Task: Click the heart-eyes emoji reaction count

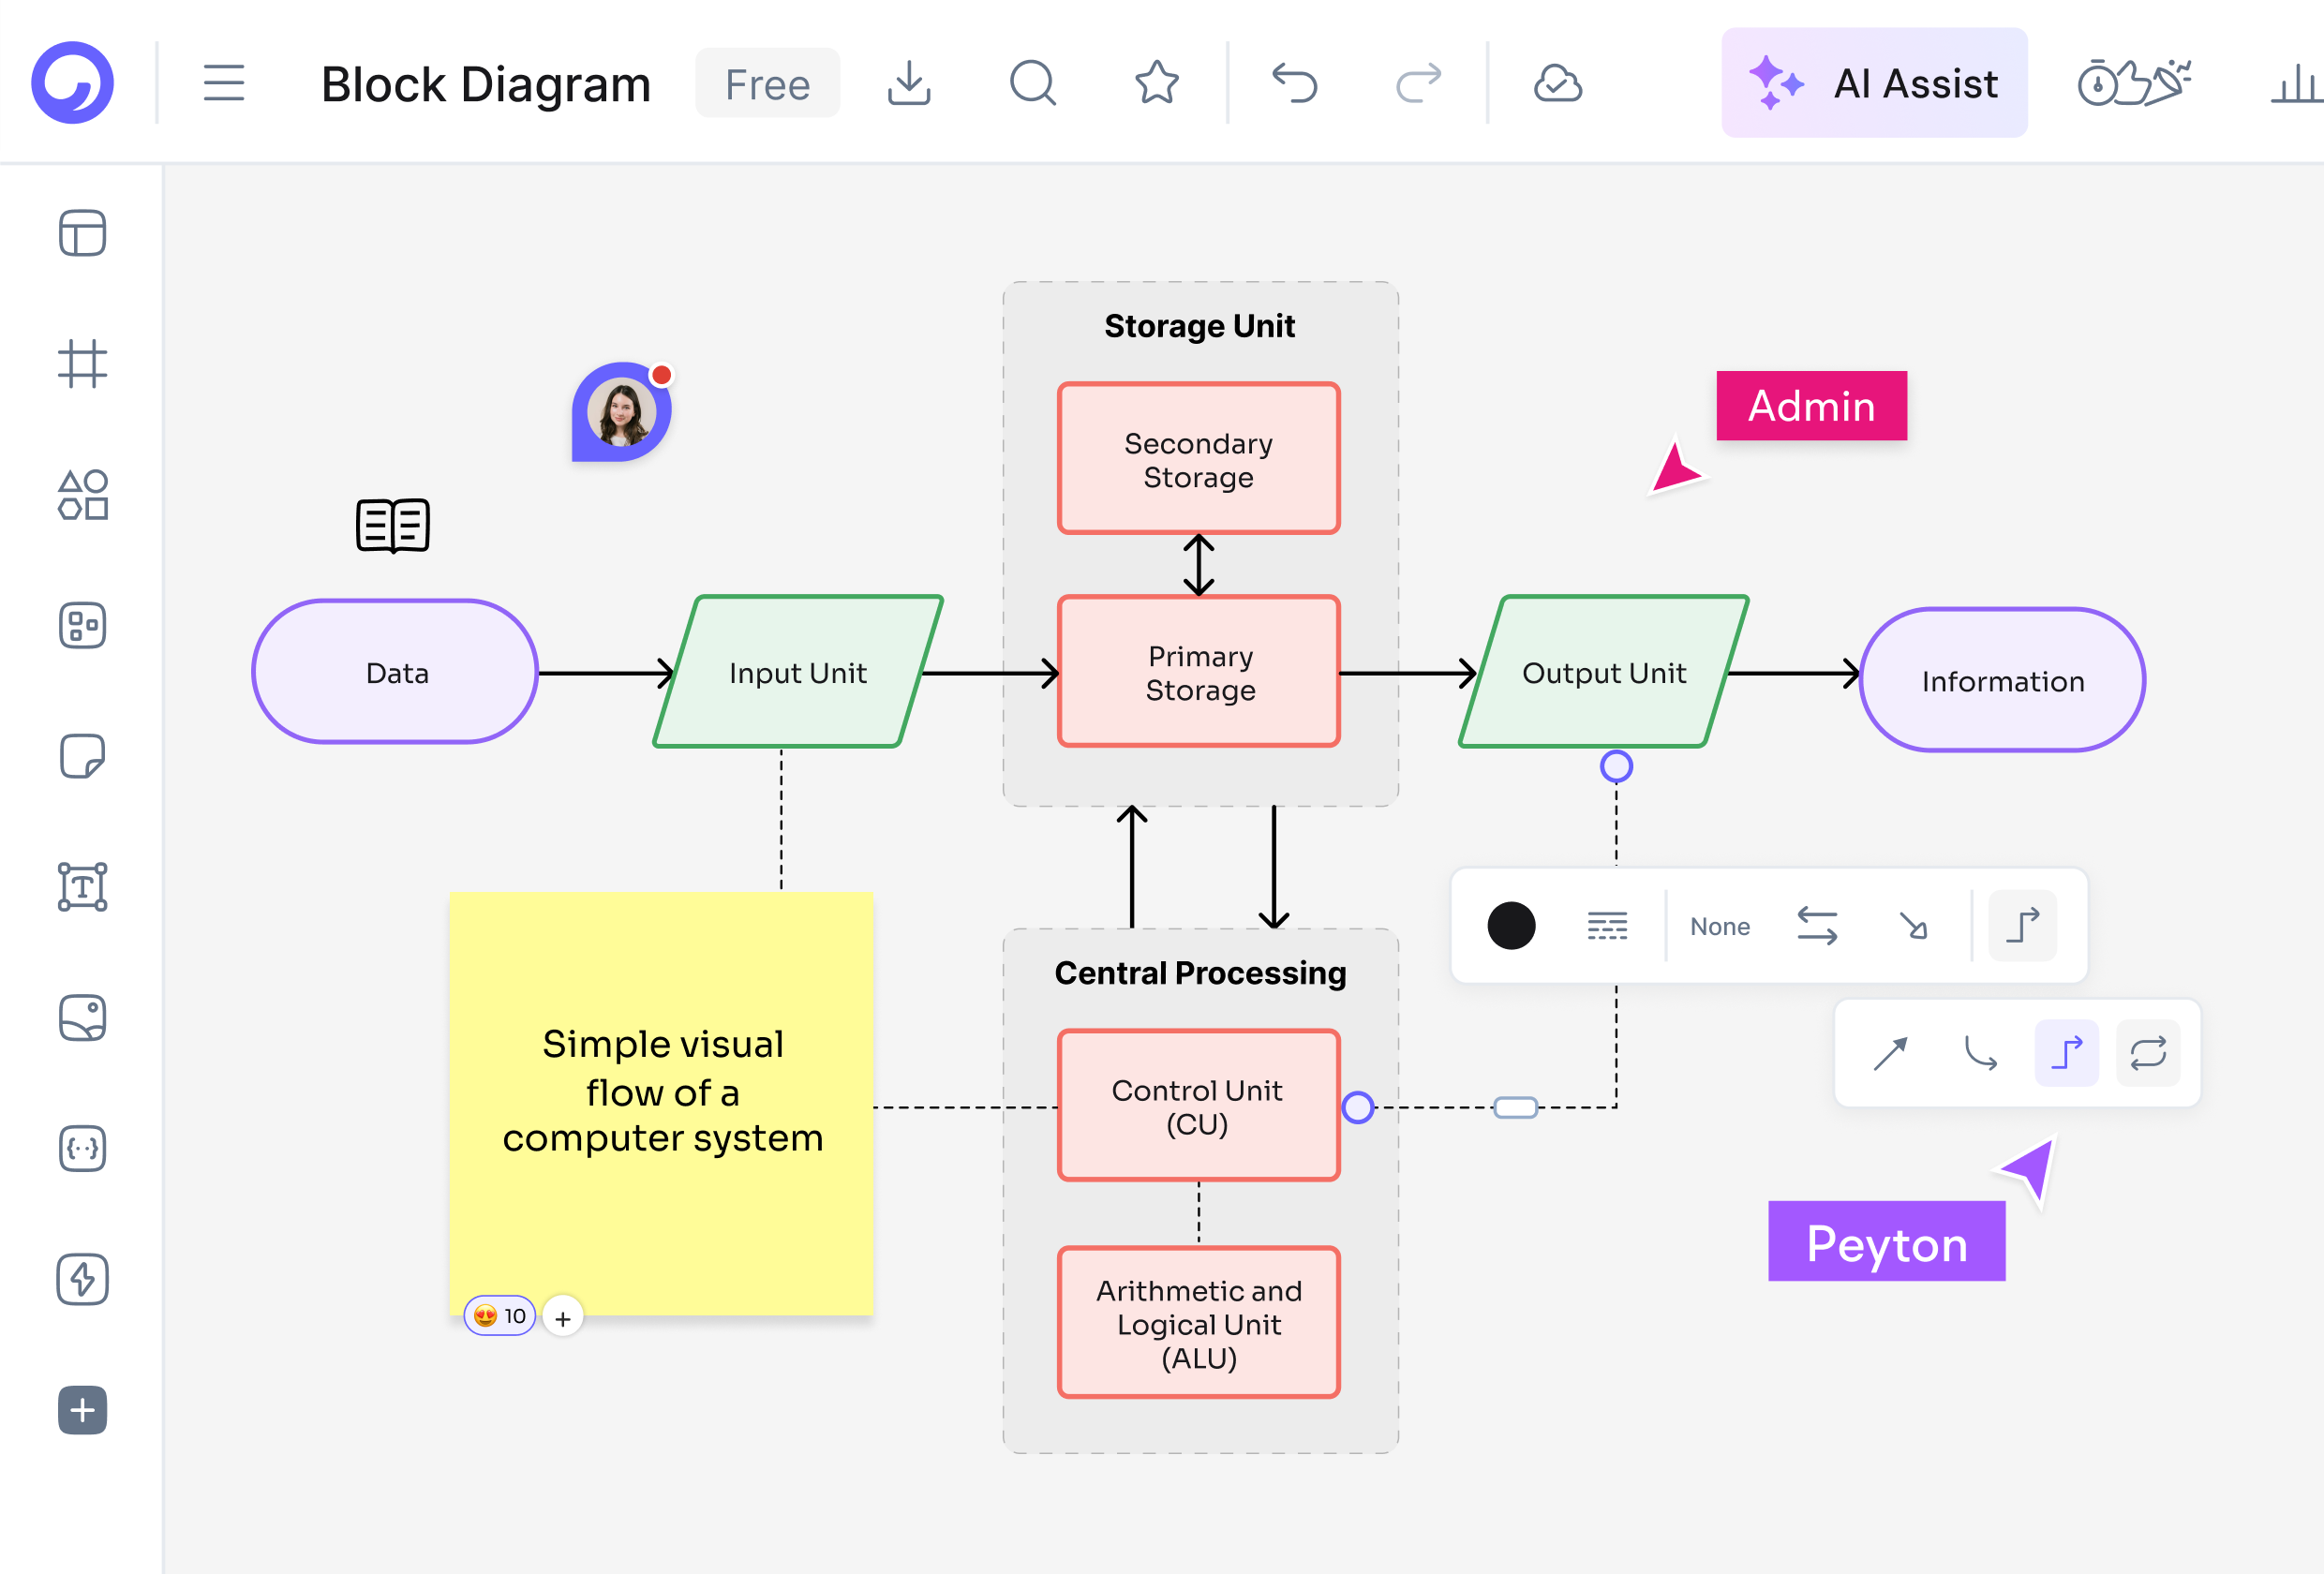Action: pos(500,1316)
